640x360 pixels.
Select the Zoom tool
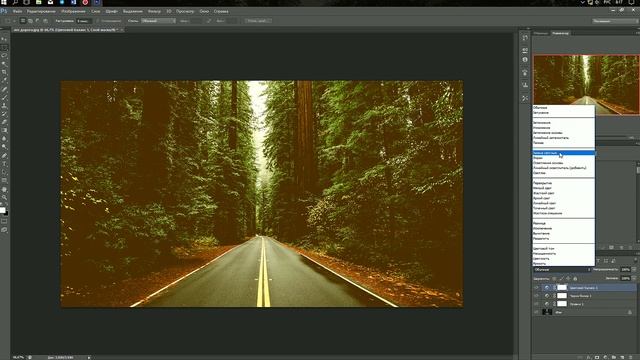[4, 197]
